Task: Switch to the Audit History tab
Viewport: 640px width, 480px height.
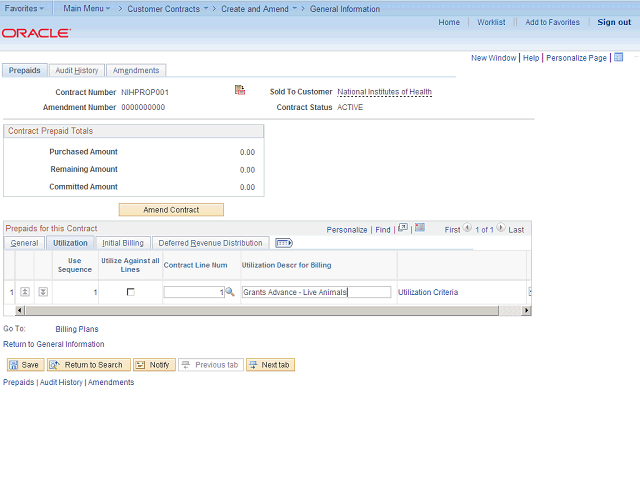Action: (77, 70)
